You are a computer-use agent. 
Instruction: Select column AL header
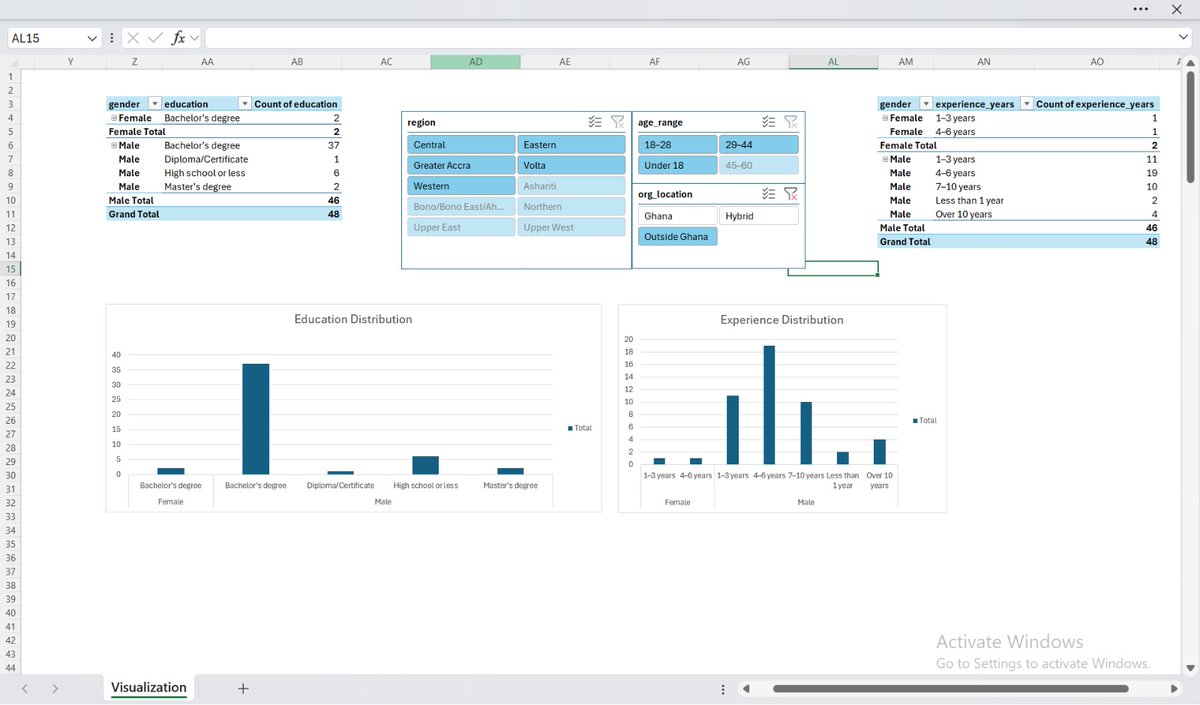(833, 62)
